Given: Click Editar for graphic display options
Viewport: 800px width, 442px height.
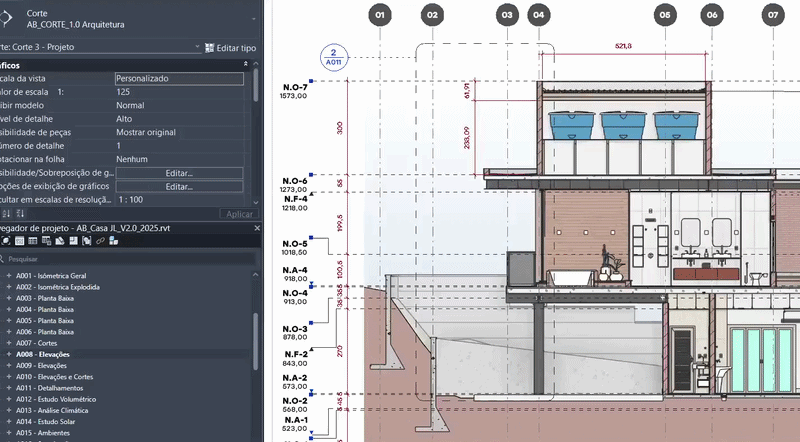Looking at the screenshot, I should [179, 186].
